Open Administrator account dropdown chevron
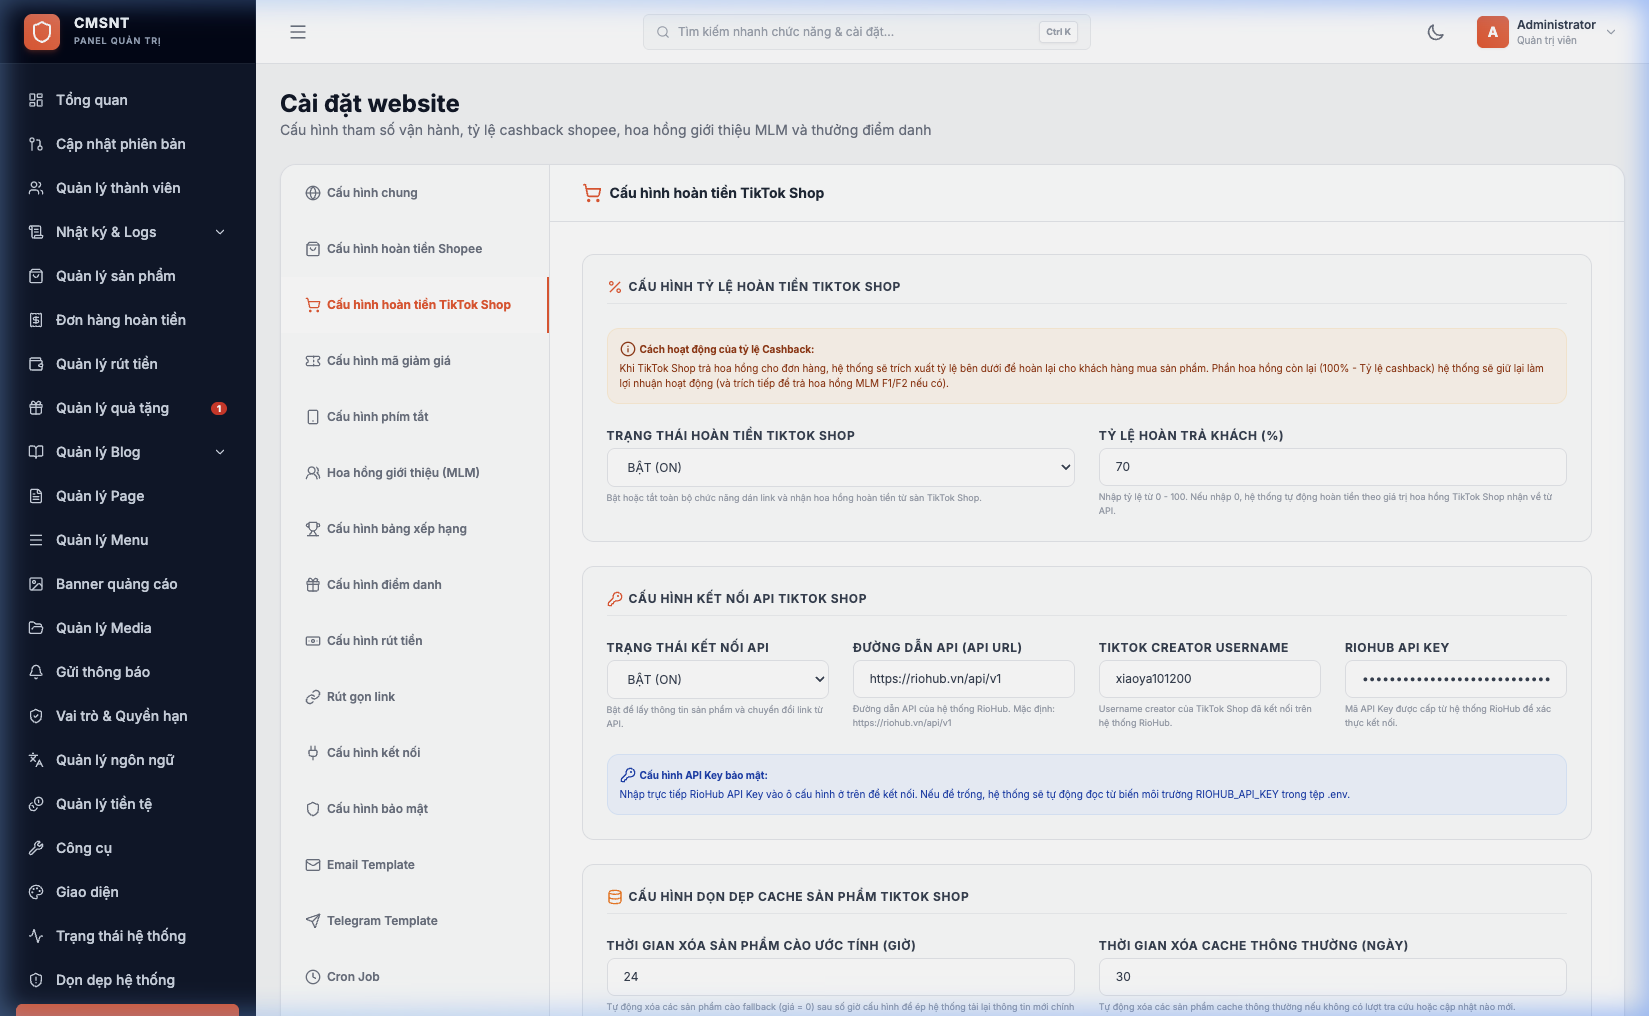 tap(1611, 32)
